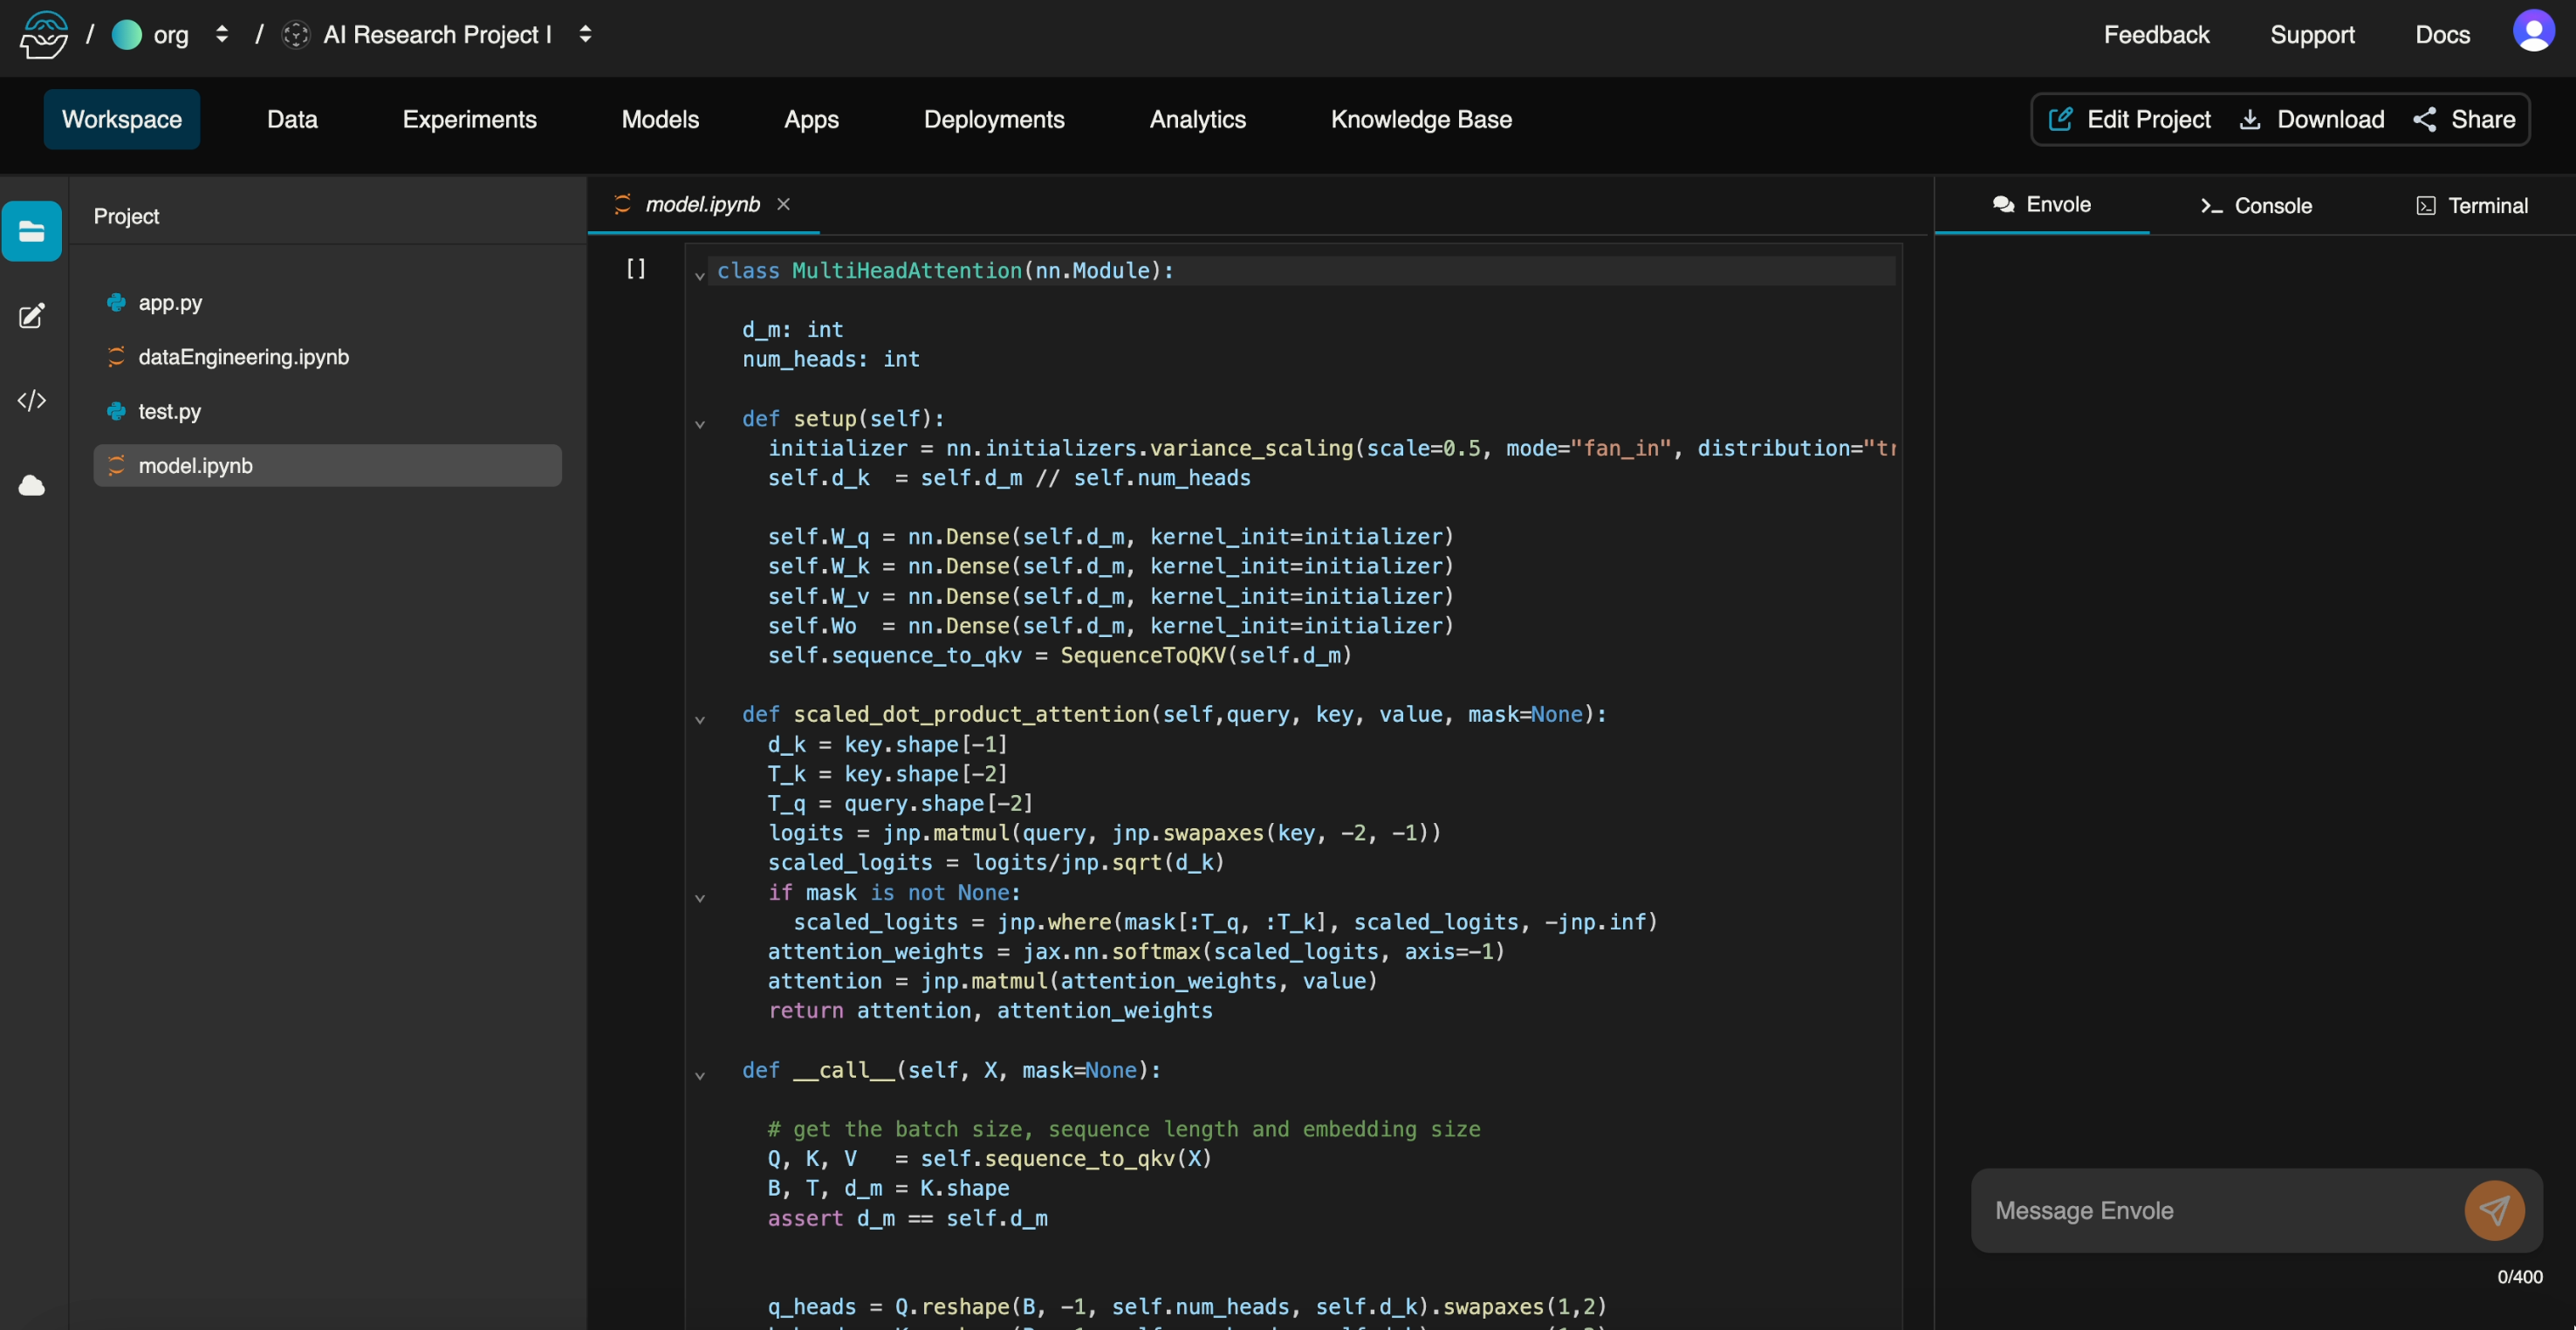Click the cell execution bracket indicator

635,268
